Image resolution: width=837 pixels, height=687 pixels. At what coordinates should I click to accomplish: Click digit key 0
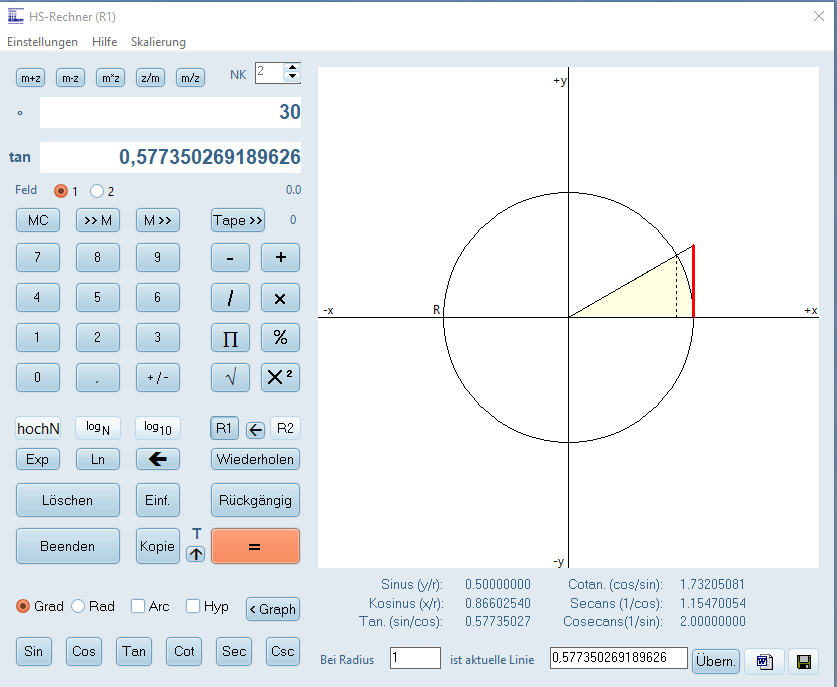pos(38,378)
